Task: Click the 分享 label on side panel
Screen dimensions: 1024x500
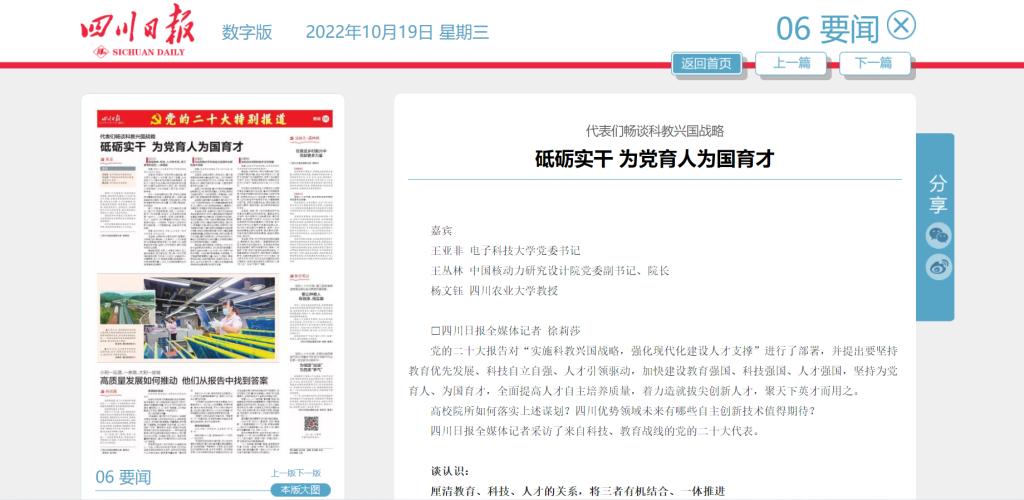Action: click(937, 194)
